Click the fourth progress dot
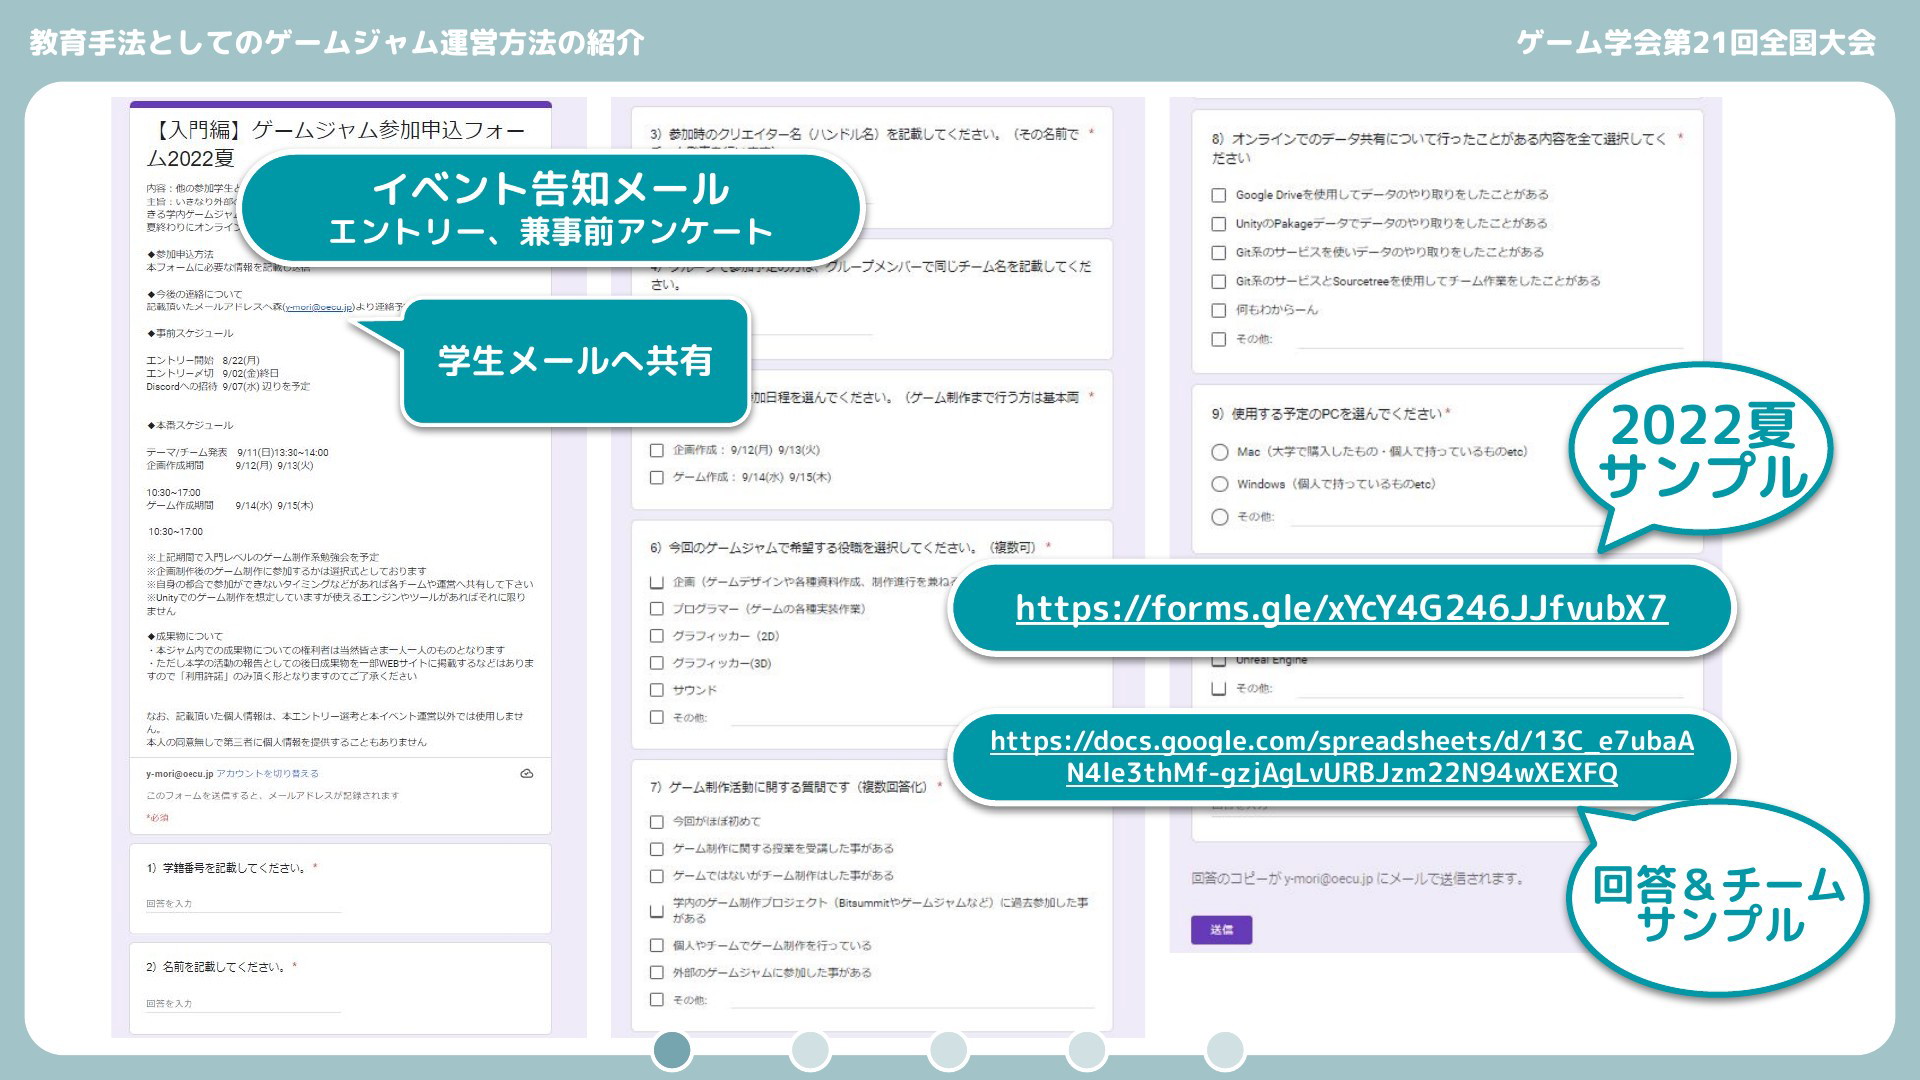The height and width of the screenshot is (1080, 1920). tap(1086, 1050)
